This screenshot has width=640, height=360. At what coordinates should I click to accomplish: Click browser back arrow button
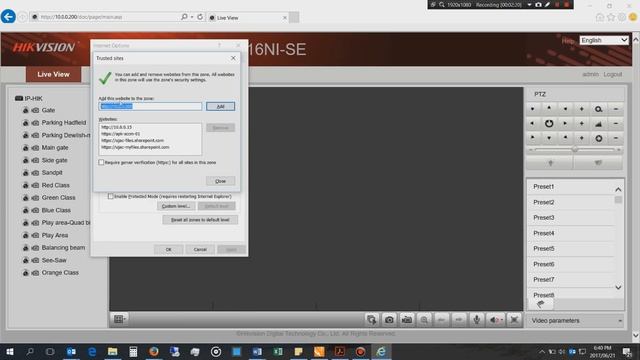click(x=8, y=17)
